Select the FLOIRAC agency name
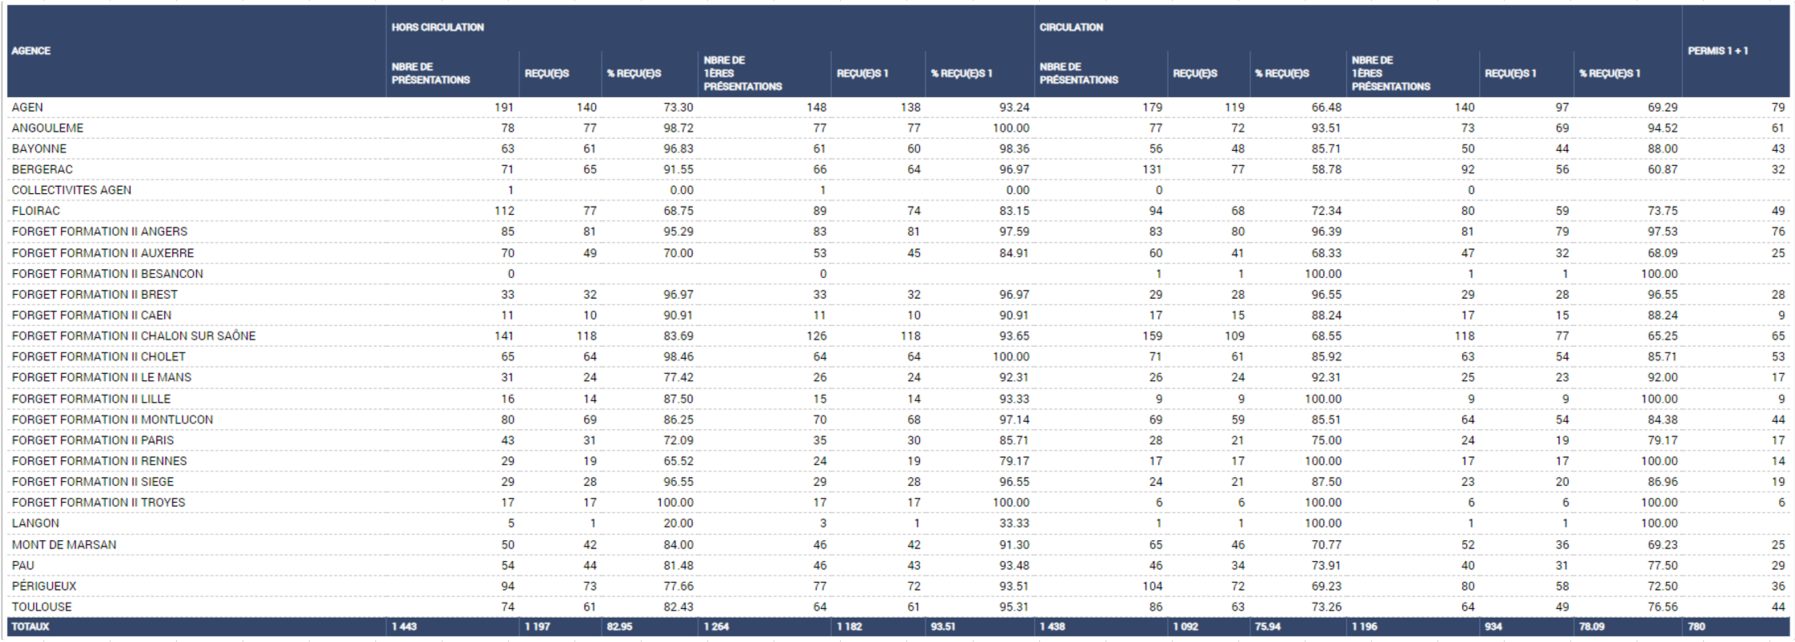The image size is (1795, 642). [36, 211]
